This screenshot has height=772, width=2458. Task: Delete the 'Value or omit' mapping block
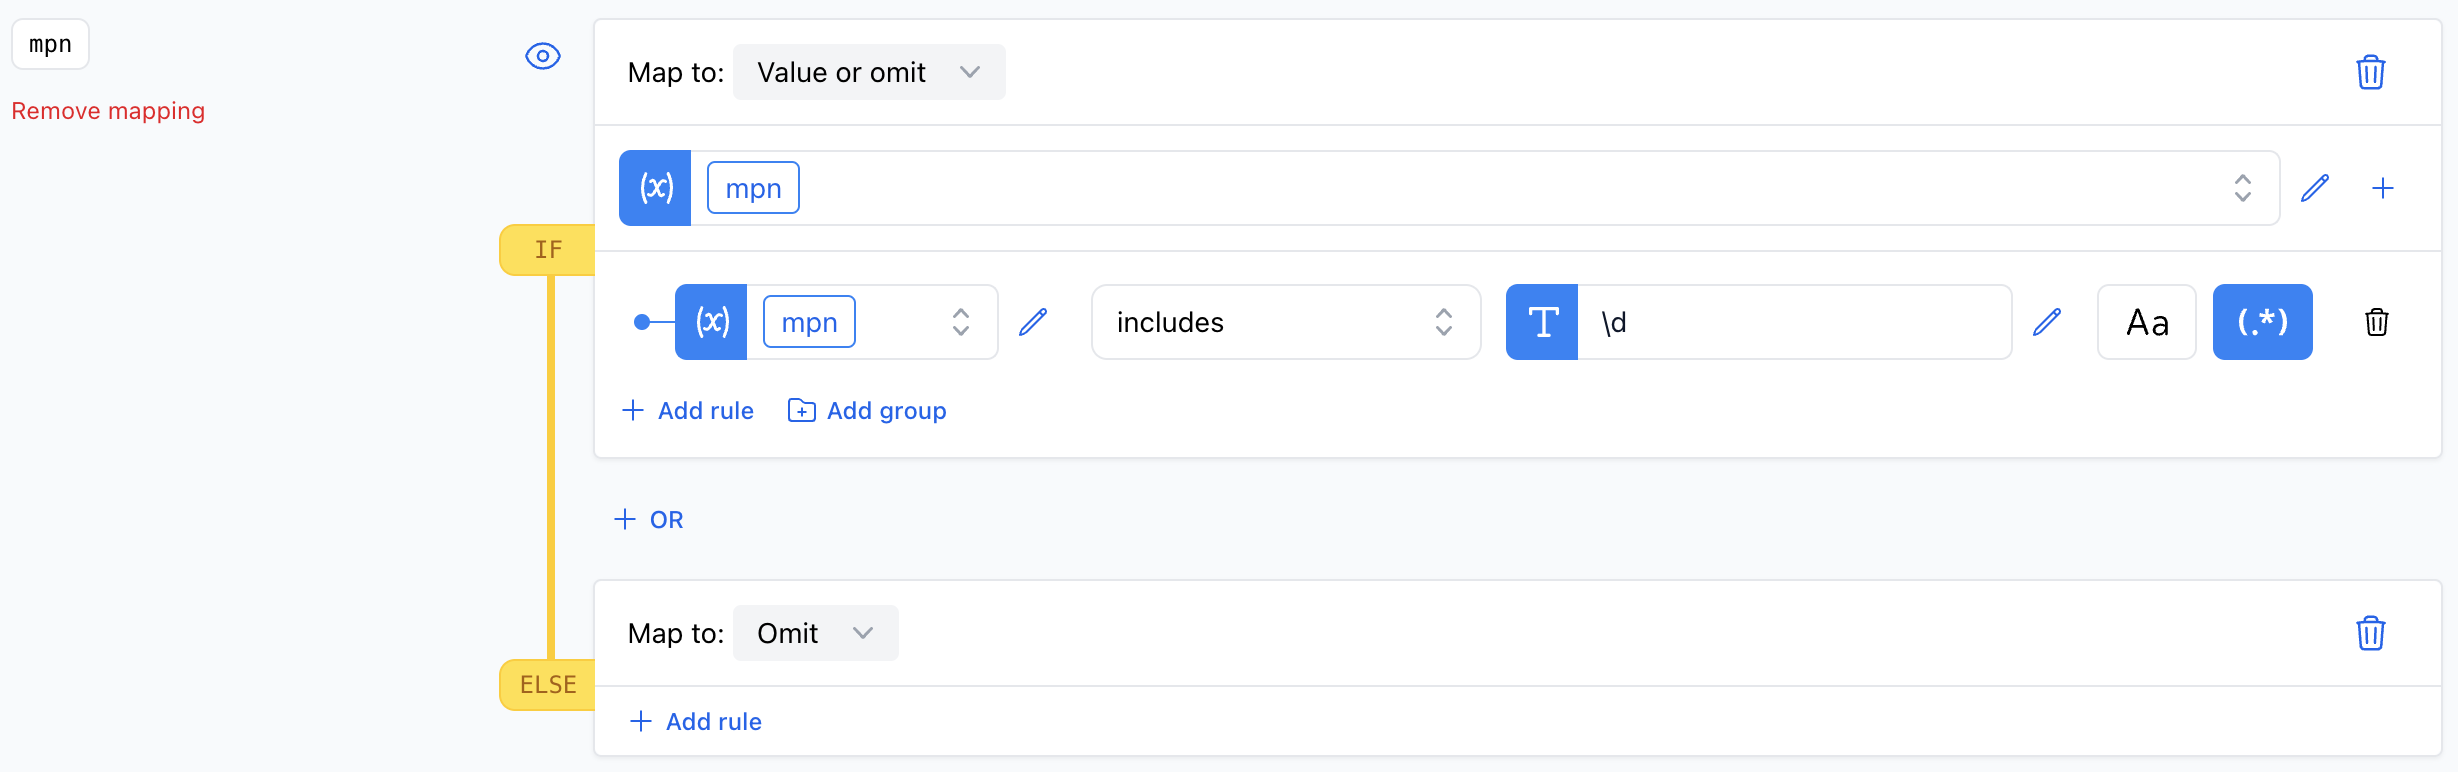click(x=2371, y=72)
